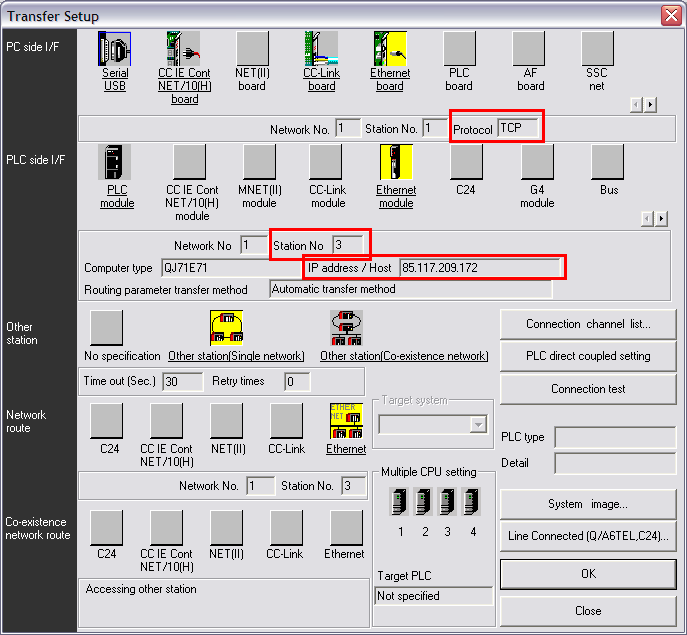Choose the PLC board icon
This screenshot has height=635, width=687.
[x=459, y=49]
